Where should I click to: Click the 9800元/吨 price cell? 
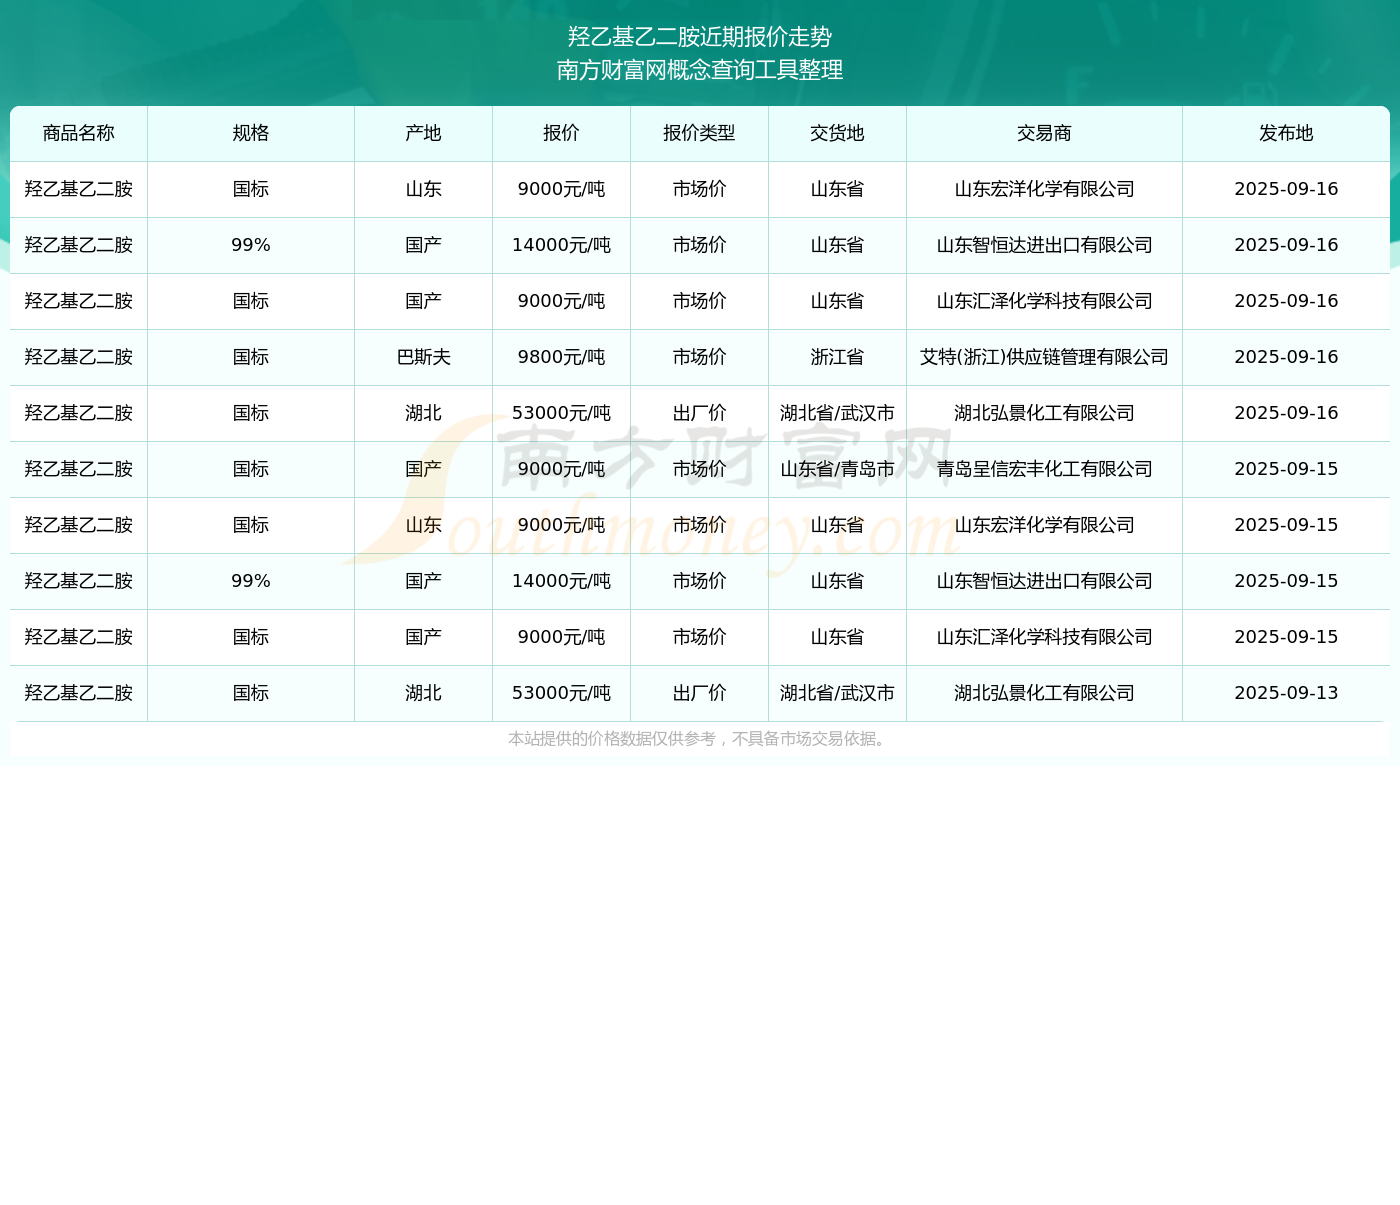click(562, 357)
